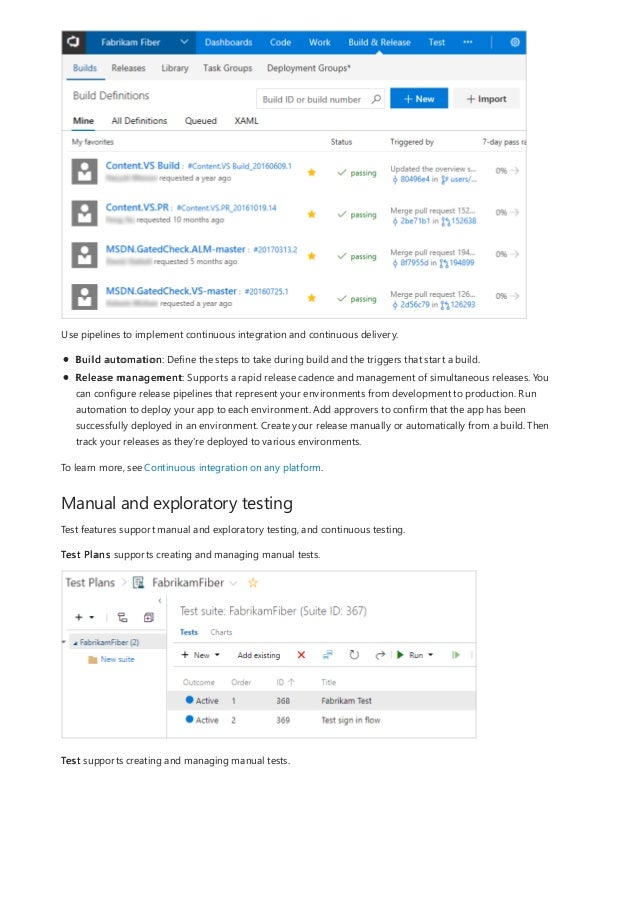Click the avatar icon for Content.VS Build
The image size is (638, 903).
(84, 172)
